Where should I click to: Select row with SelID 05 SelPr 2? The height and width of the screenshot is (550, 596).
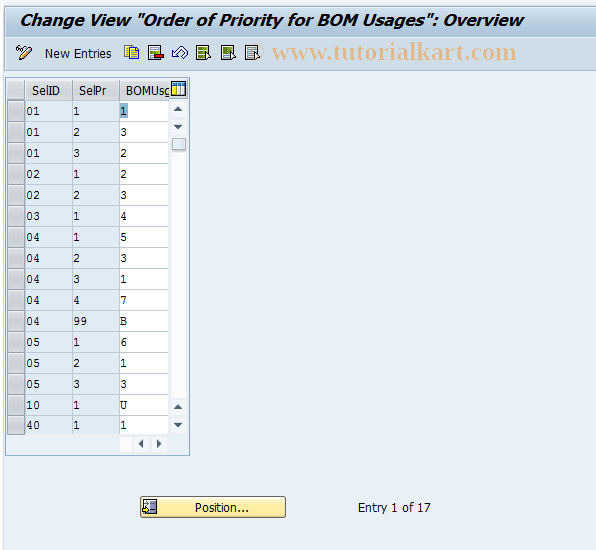coord(16,363)
